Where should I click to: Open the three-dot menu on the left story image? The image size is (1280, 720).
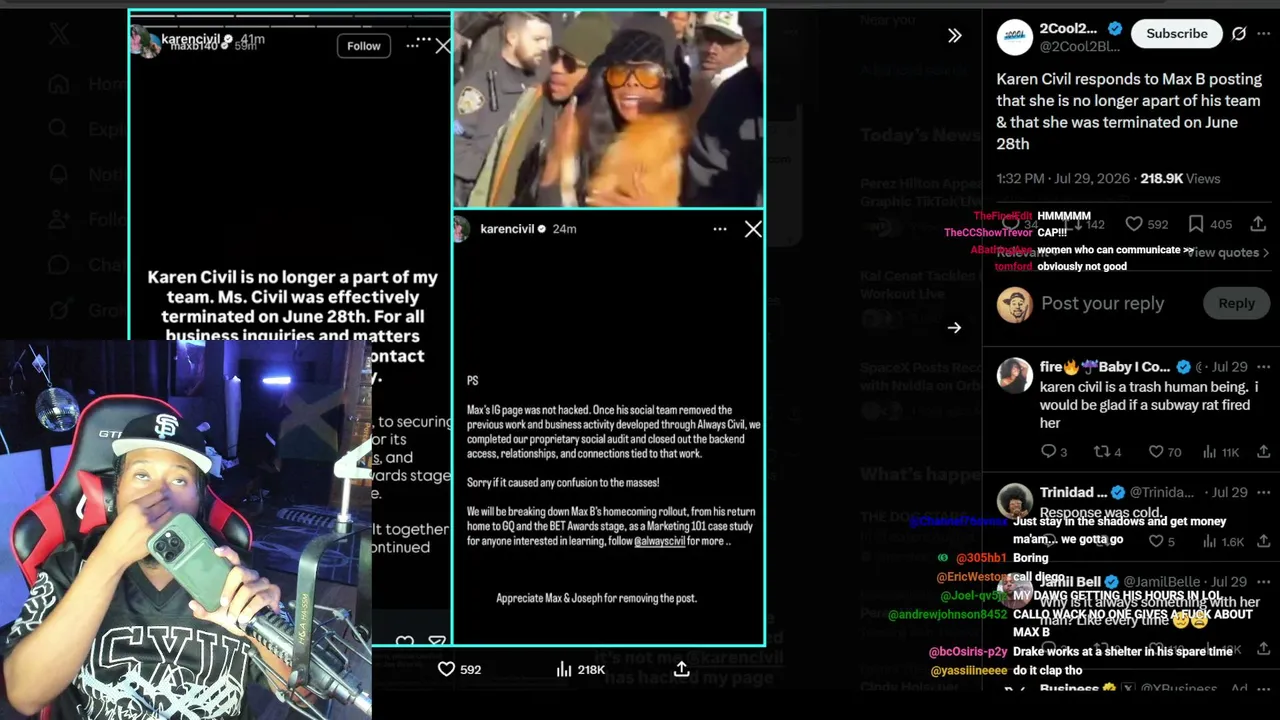pyautogui.click(x=412, y=46)
